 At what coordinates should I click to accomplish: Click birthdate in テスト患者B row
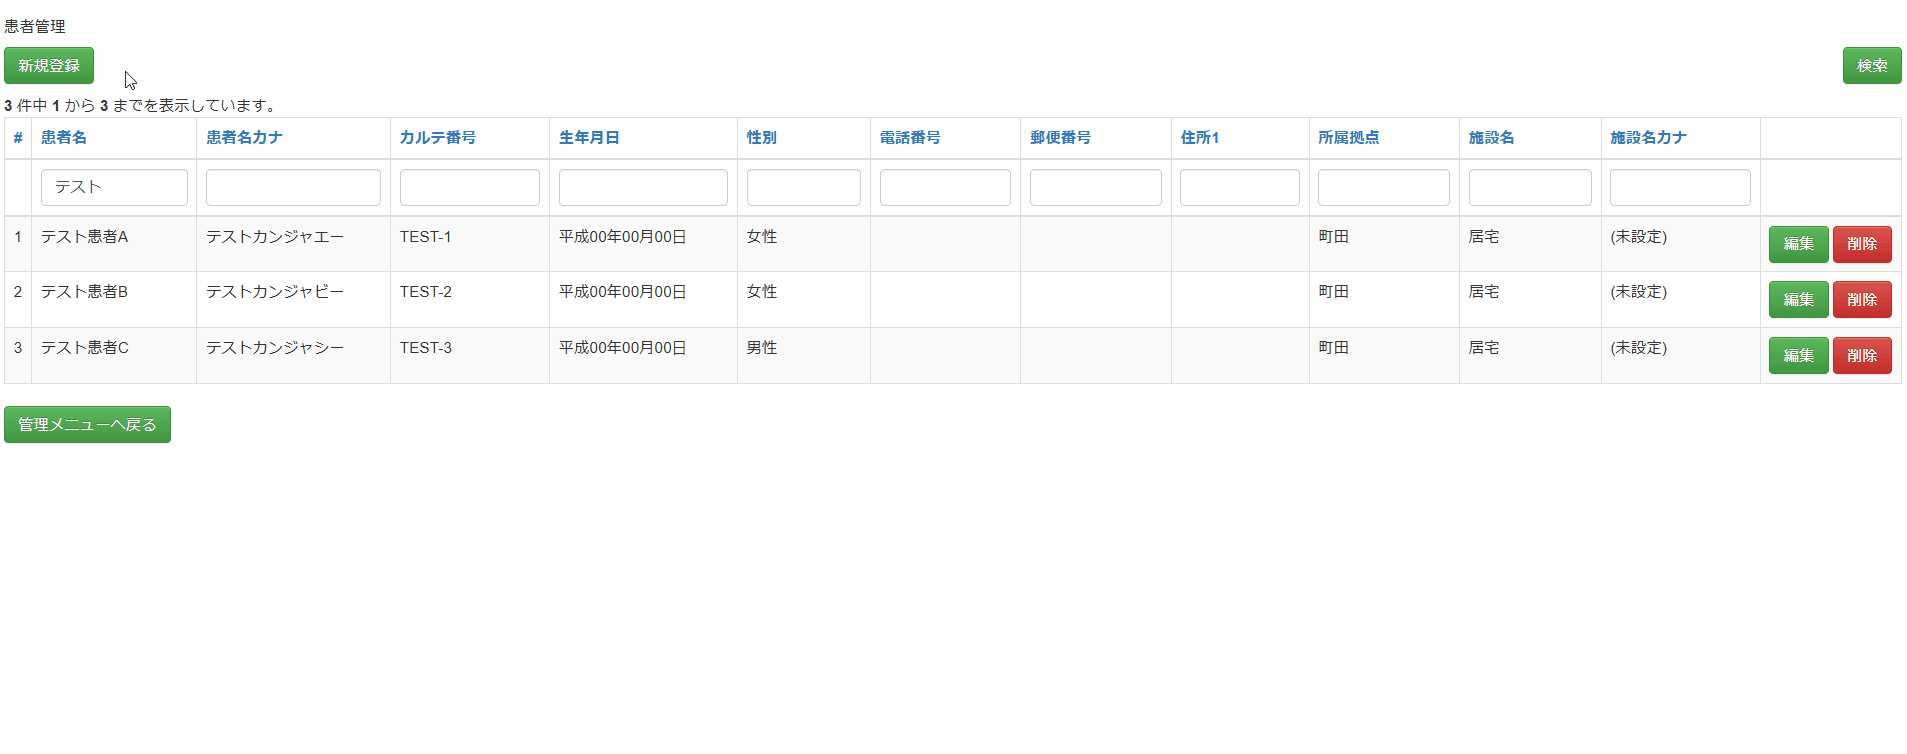pos(623,292)
